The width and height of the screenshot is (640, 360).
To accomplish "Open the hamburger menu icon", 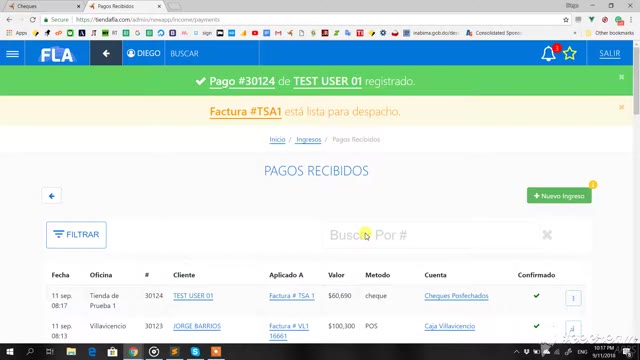I will (x=12, y=53).
